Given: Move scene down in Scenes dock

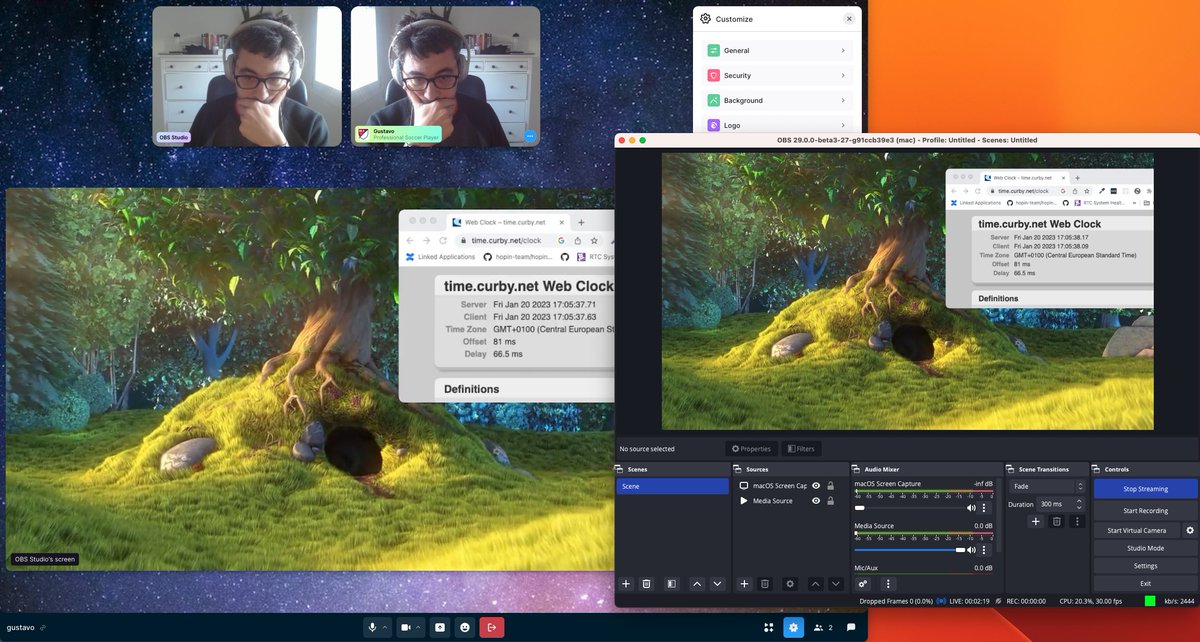Looking at the screenshot, I should 717,583.
